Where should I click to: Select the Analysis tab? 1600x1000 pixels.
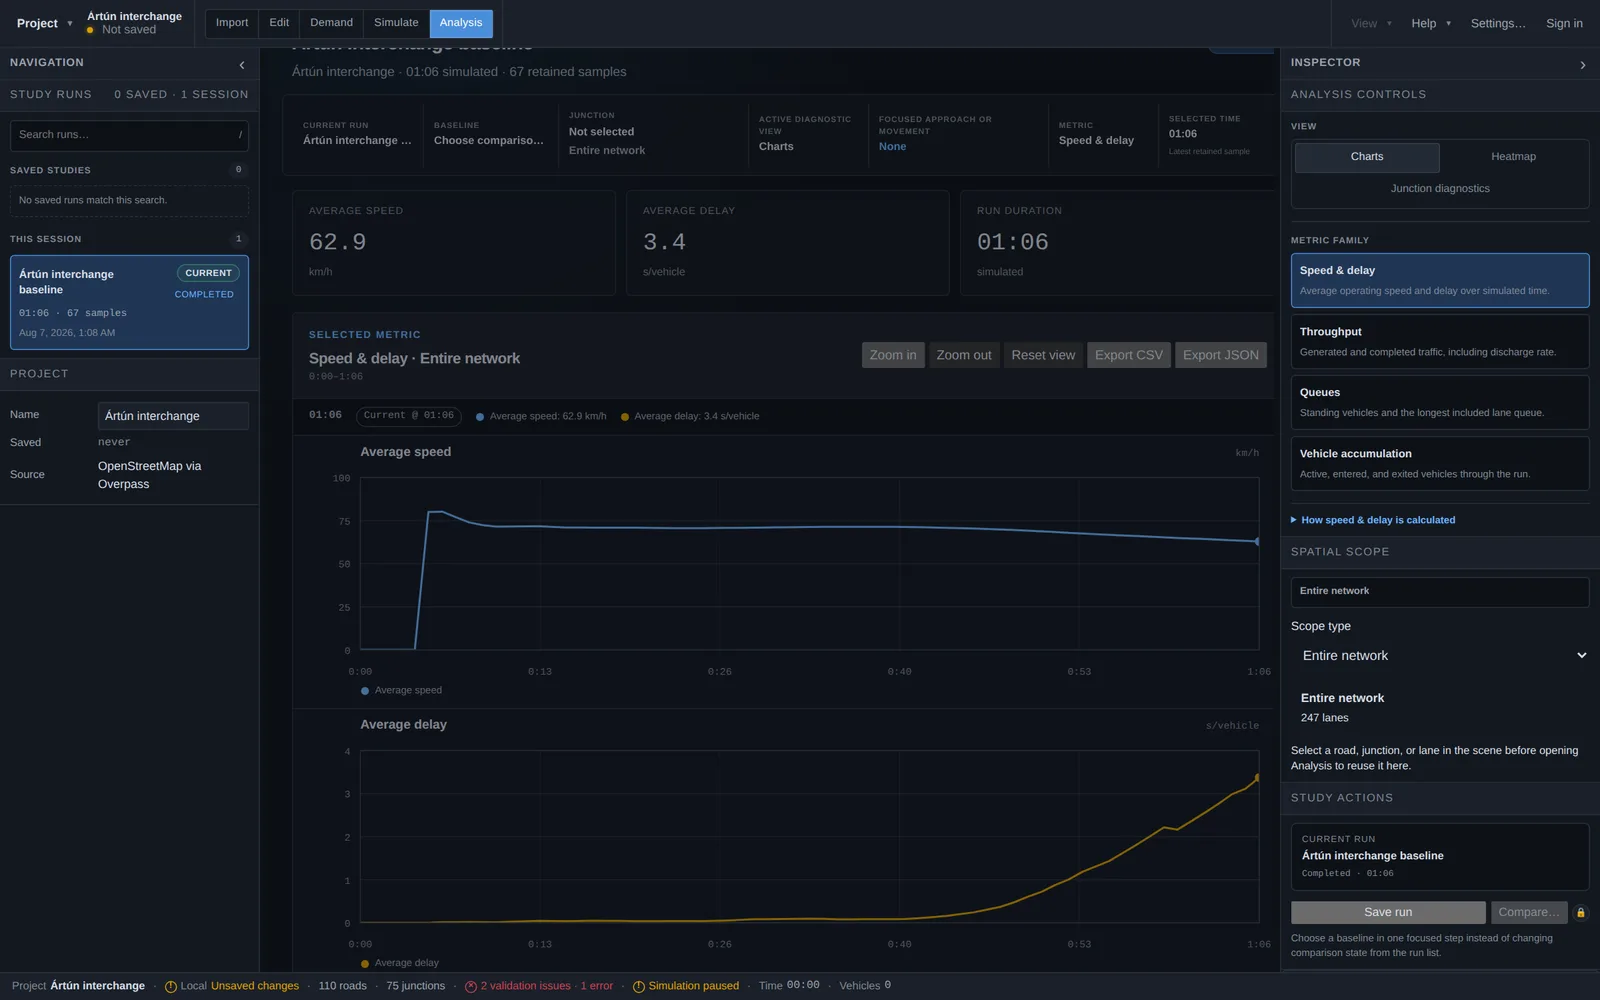click(461, 23)
